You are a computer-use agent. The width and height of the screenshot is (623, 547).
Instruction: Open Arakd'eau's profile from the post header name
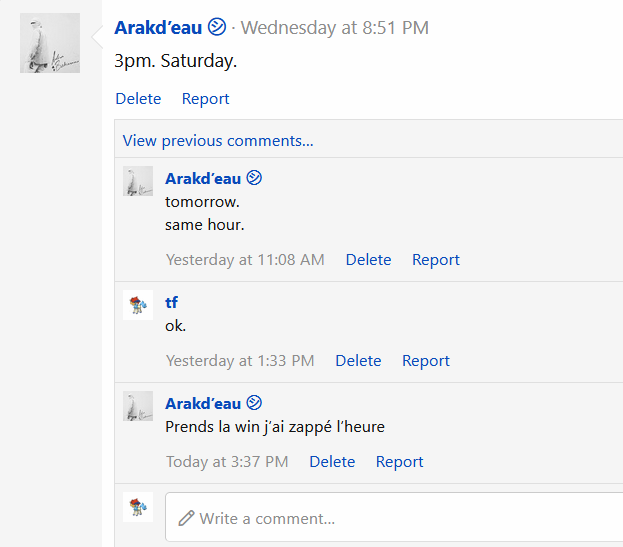pyautogui.click(x=158, y=27)
